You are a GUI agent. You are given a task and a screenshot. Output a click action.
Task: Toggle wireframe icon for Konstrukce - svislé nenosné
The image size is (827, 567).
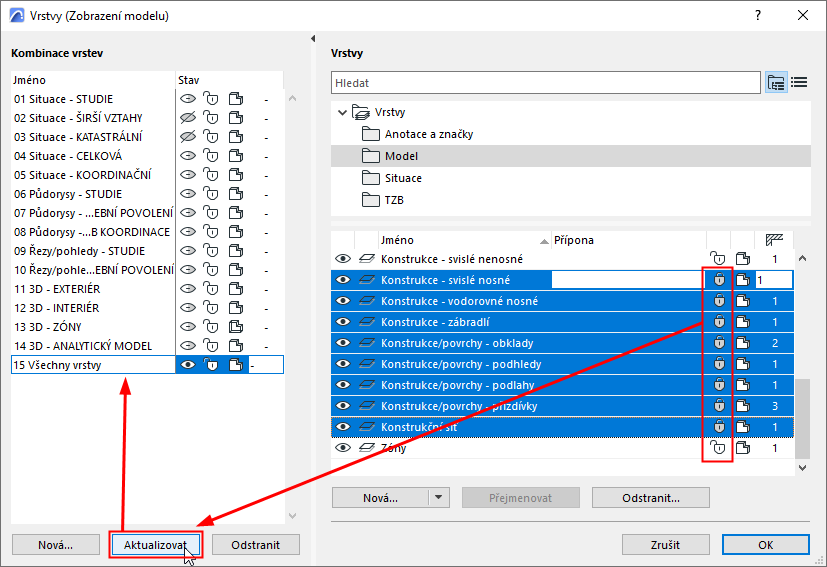[743, 258]
